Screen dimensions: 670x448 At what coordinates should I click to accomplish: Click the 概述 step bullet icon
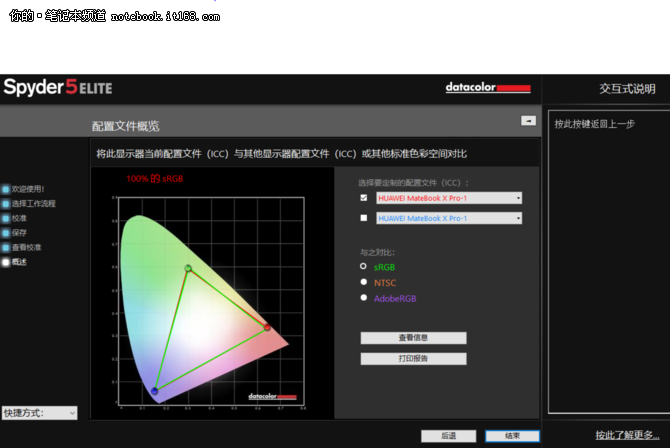tap(5, 262)
